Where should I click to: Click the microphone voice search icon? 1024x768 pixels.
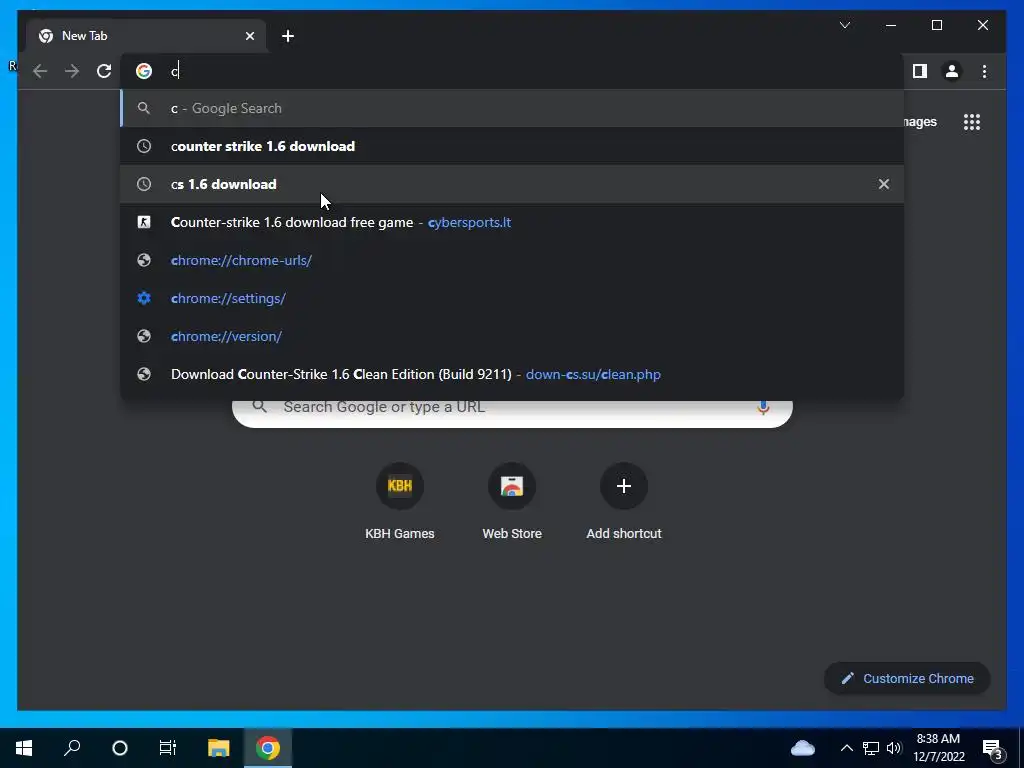763,408
